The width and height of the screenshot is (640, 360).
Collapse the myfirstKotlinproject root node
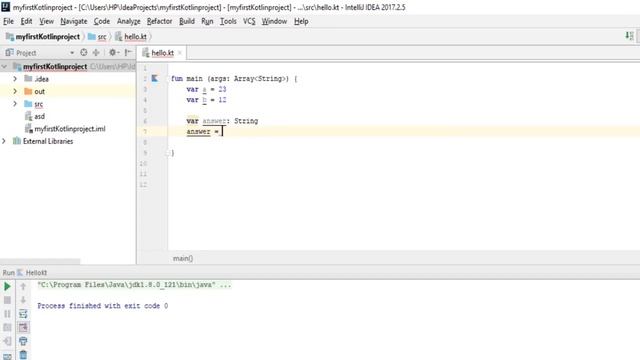coord(4,66)
